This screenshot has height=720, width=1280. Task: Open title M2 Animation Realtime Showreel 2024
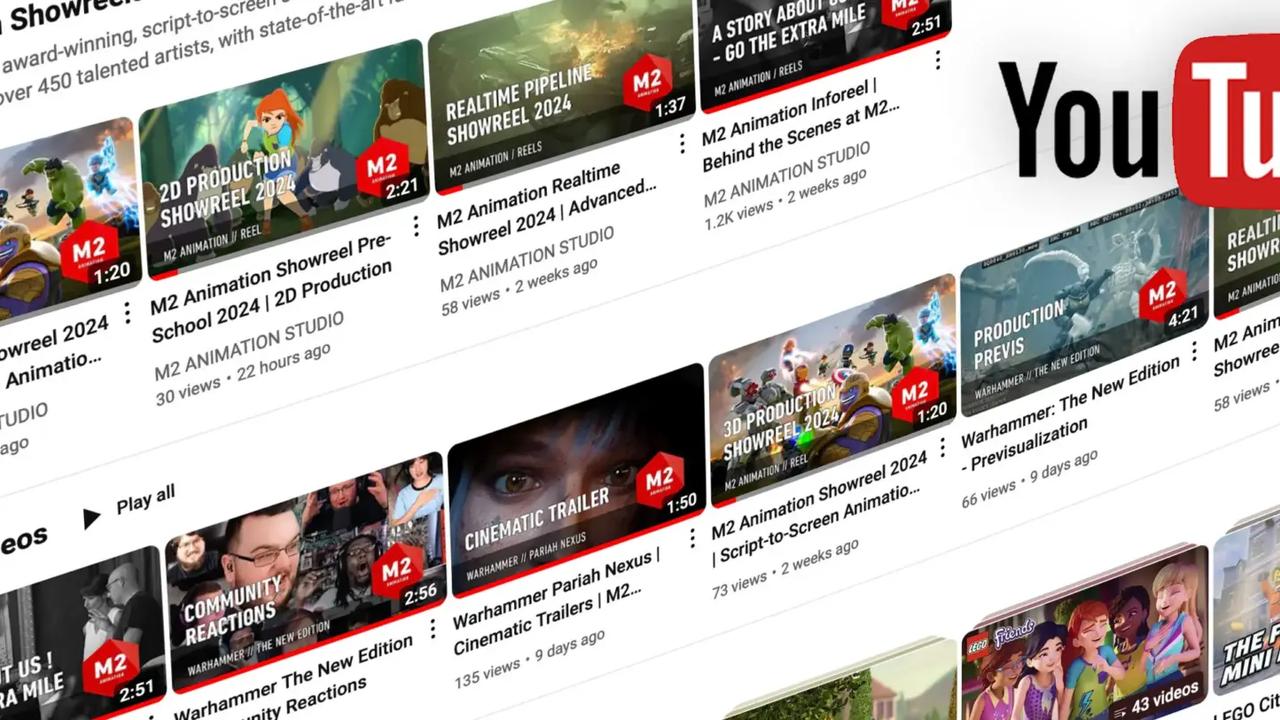(x=548, y=206)
